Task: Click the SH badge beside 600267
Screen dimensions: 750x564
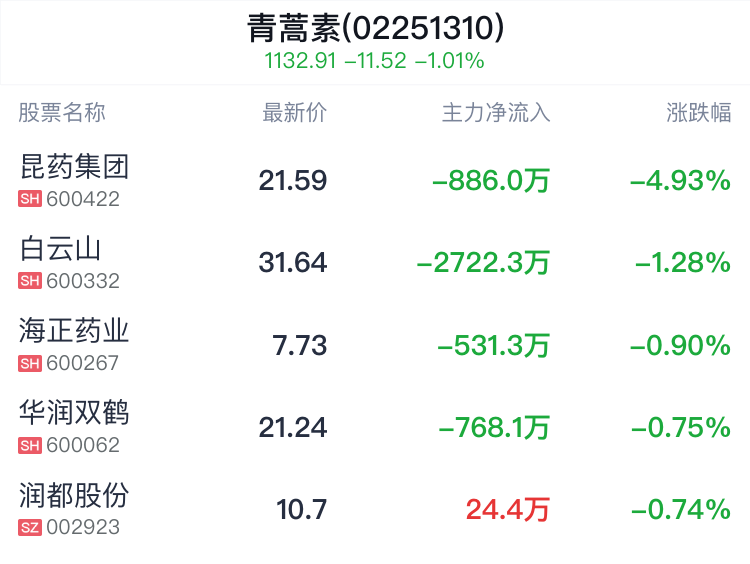Action: tap(30, 364)
